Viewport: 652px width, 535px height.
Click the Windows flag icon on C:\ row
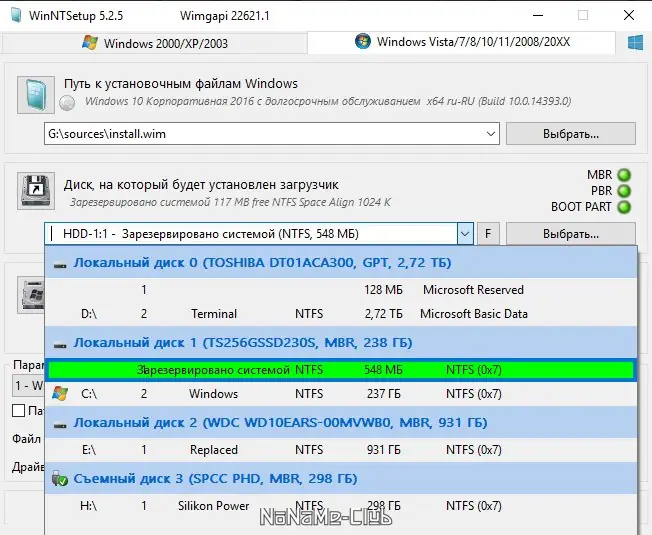click(60, 394)
